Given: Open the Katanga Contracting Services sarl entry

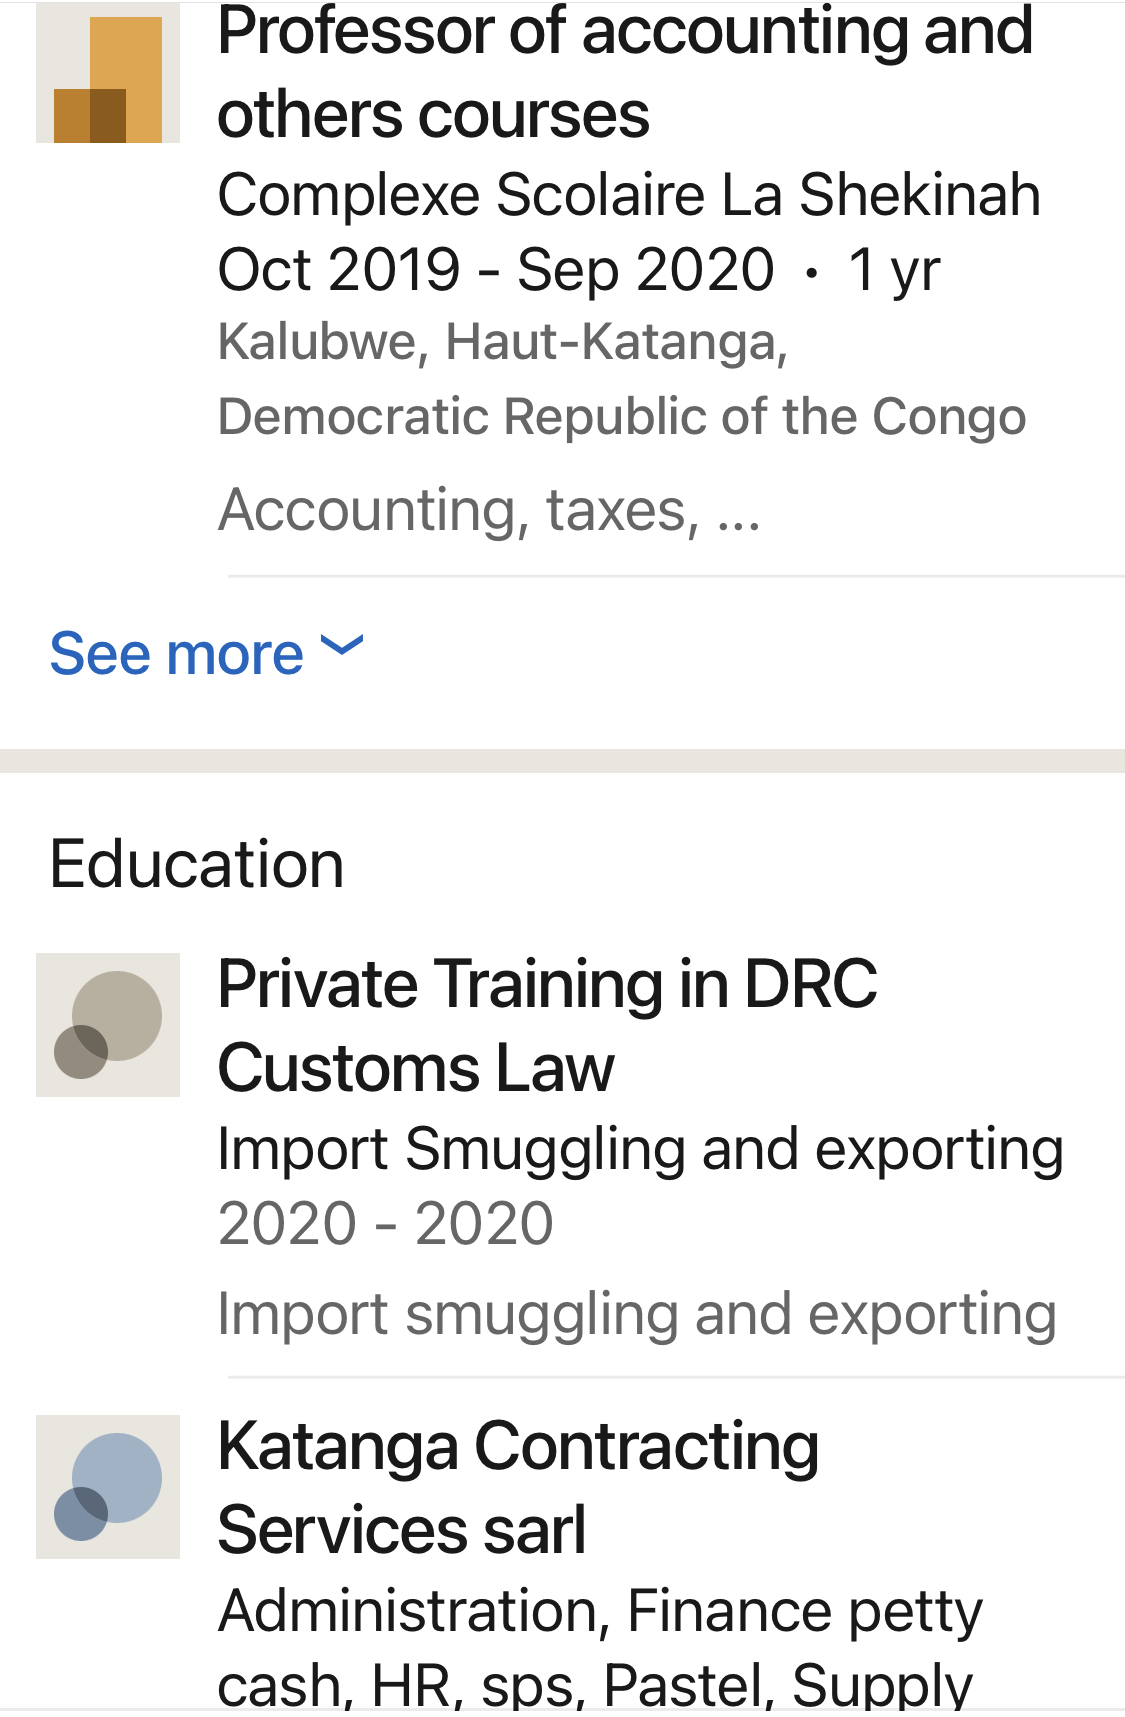Looking at the screenshot, I should (x=518, y=1488).
